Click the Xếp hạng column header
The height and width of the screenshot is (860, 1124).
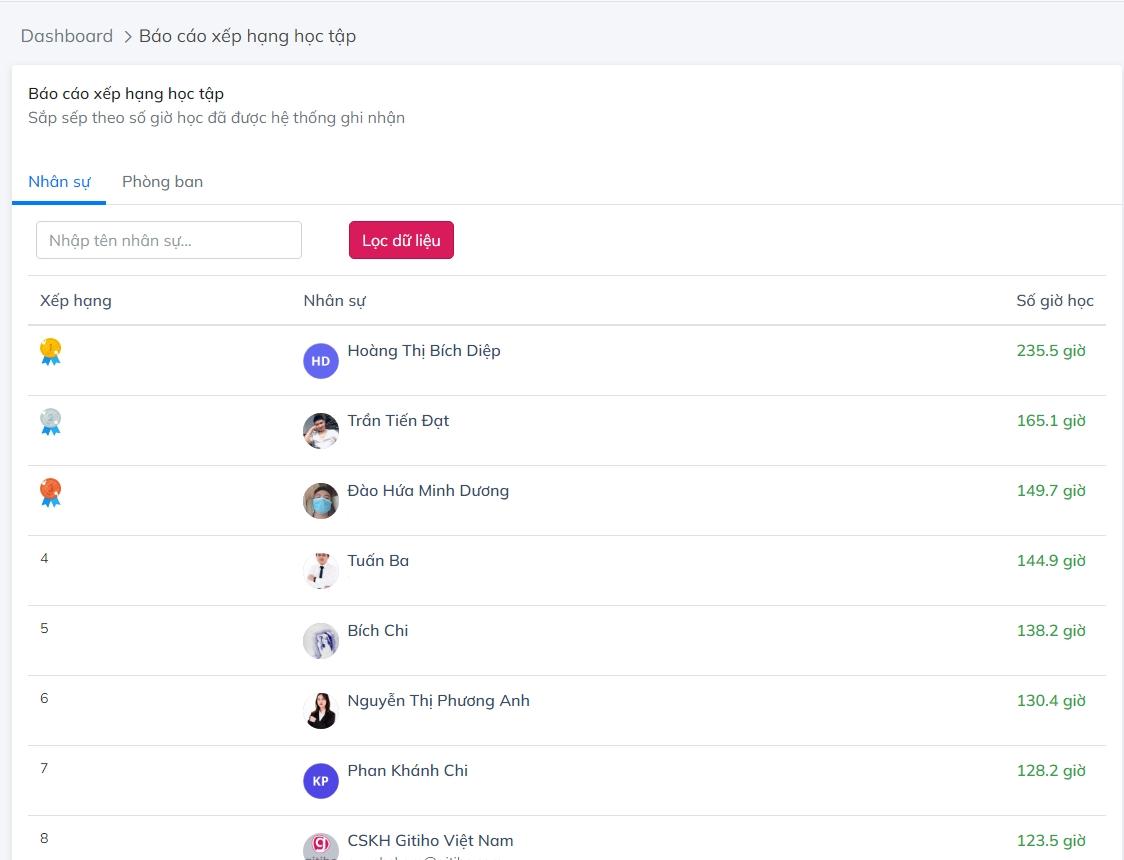76,301
